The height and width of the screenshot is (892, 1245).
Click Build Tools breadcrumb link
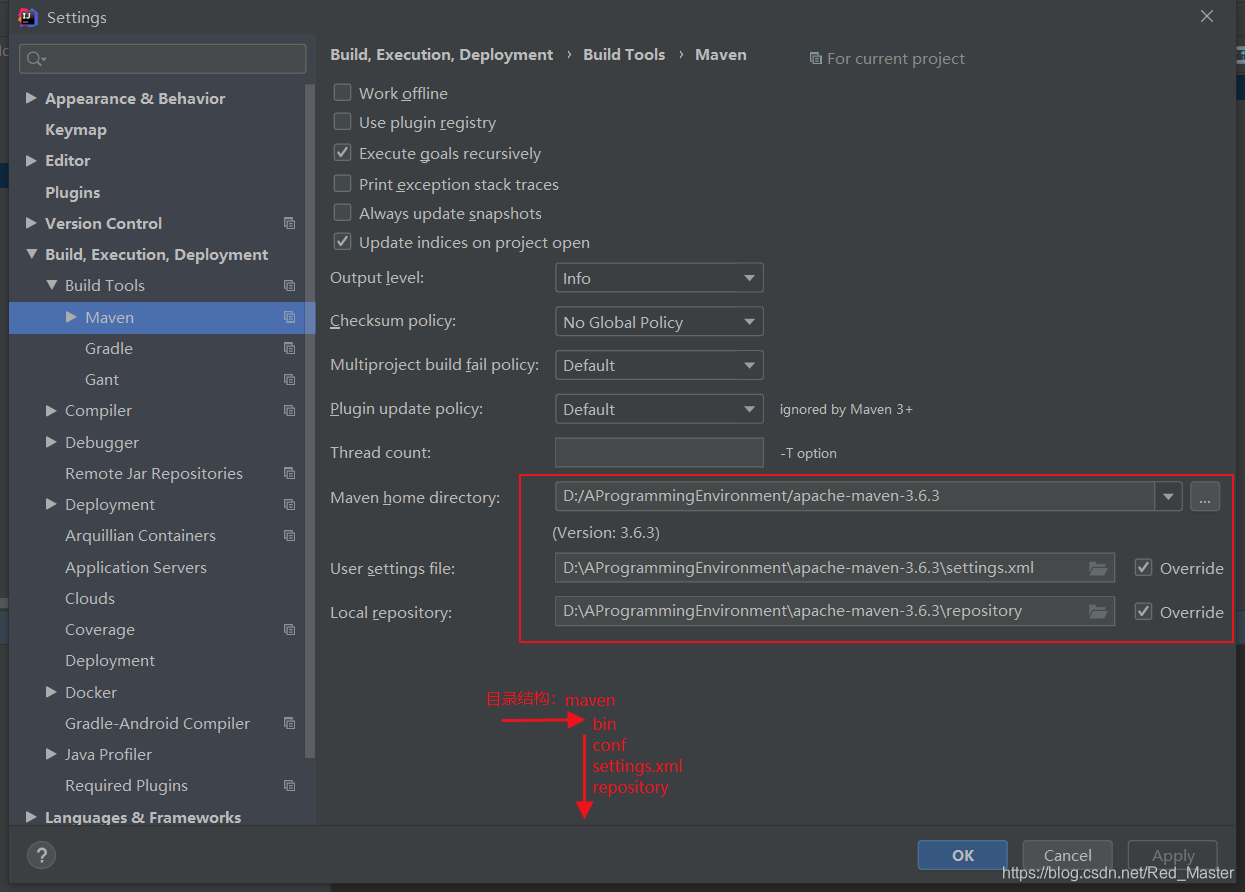624,55
